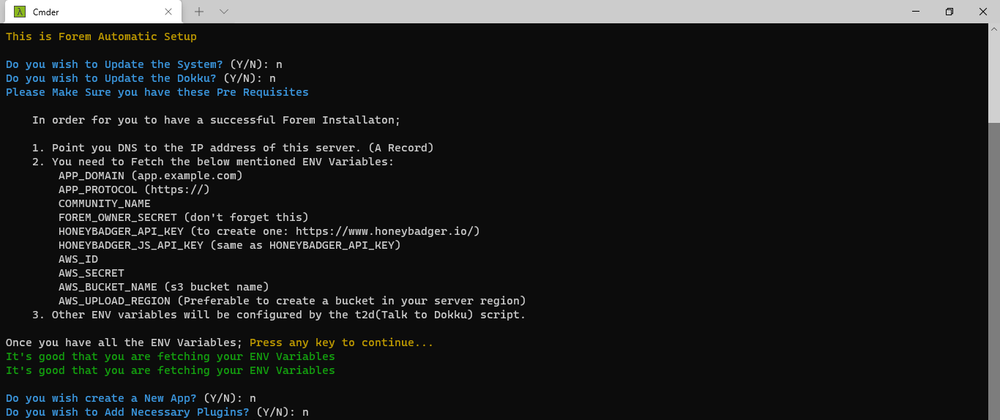Click the 'Please Make Sure' prerequisites heading
Image resolution: width=1000 pixels, height=420 pixels.
[157, 92]
